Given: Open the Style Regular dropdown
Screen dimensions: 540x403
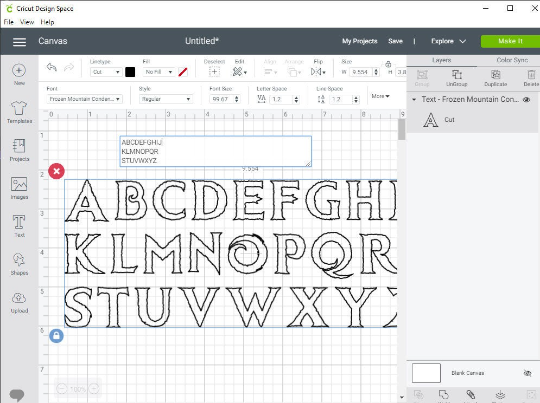Looking at the screenshot, I should tap(166, 99).
